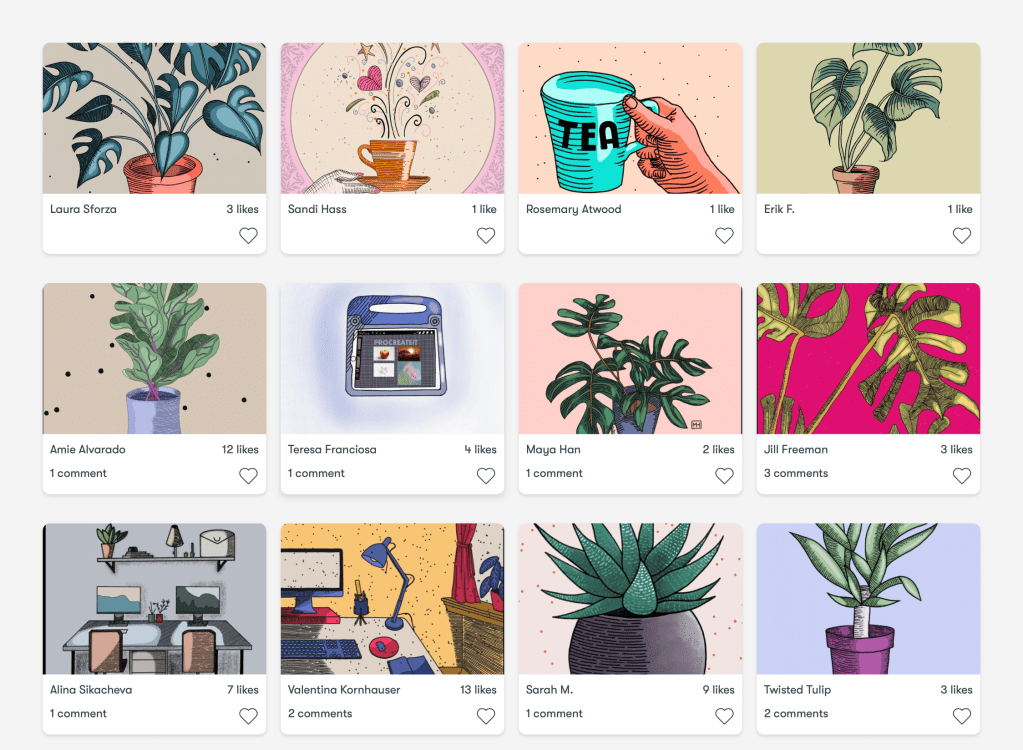The height and width of the screenshot is (750, 1023).
Task: Heart Alina Sikacheva's desk workspace illustration
Action: point(248,716)
